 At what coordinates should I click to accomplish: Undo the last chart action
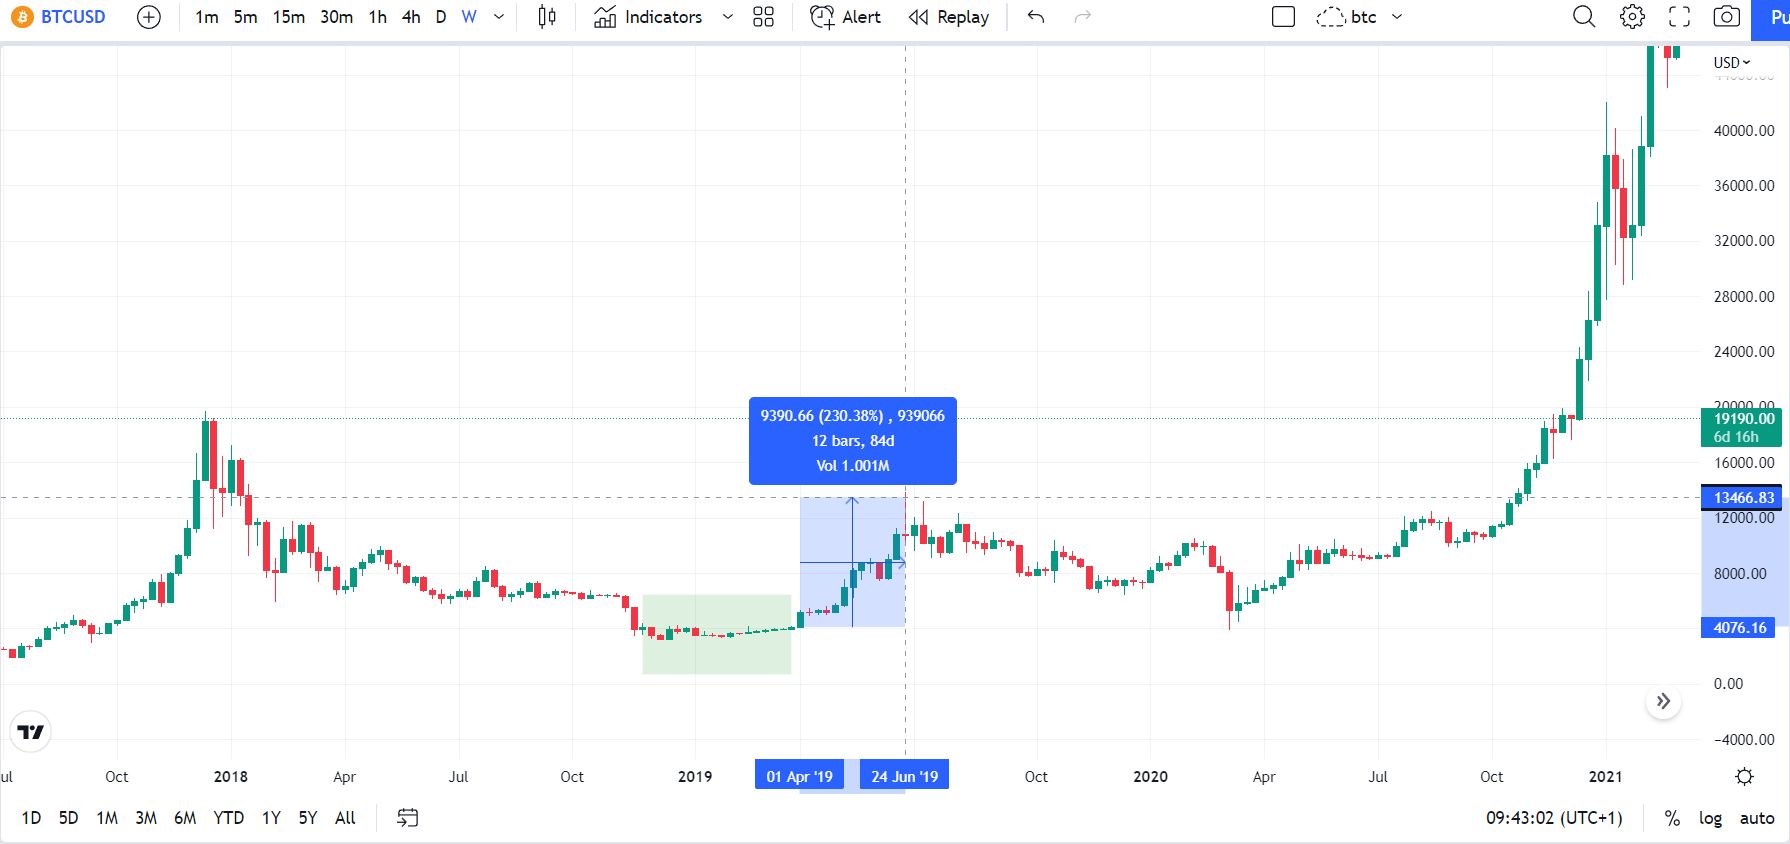click(1036, 17)
